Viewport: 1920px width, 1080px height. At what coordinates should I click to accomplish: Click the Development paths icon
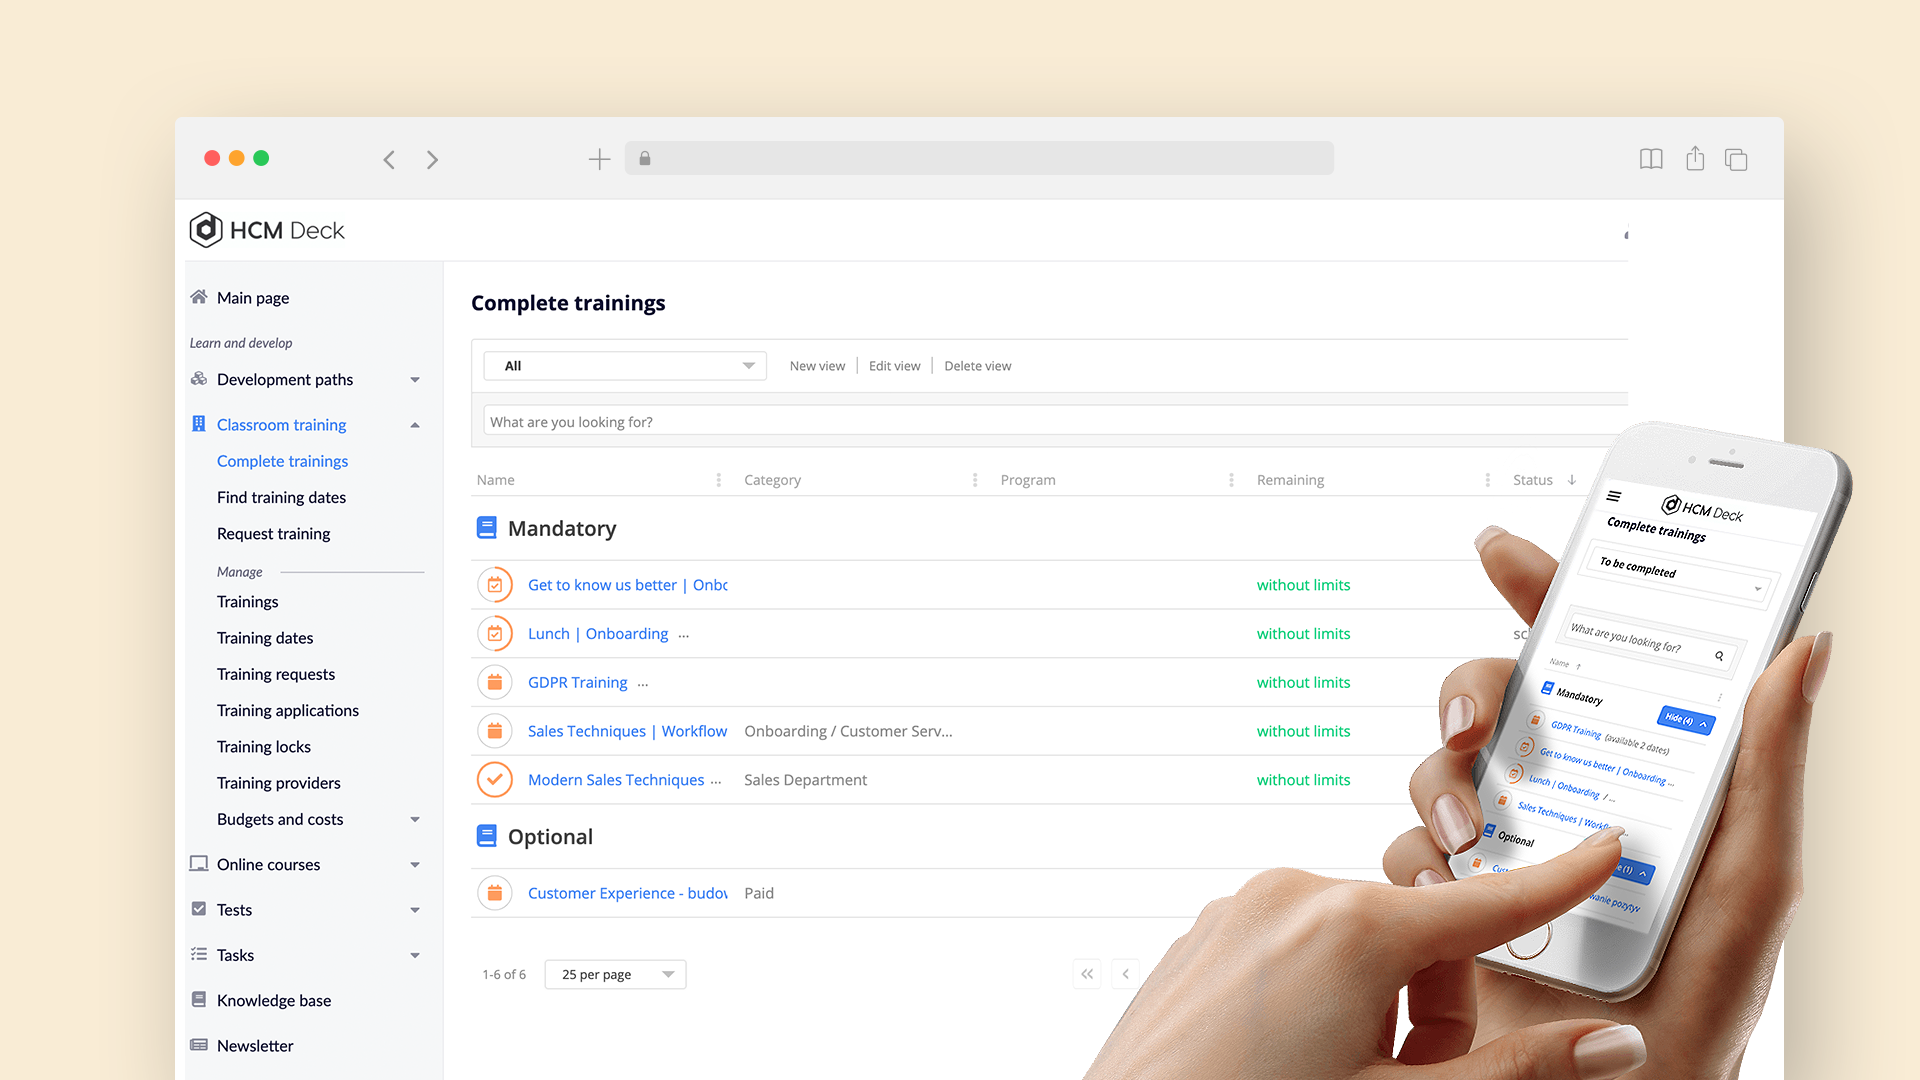pyautogui.click(x=199, y=379)
